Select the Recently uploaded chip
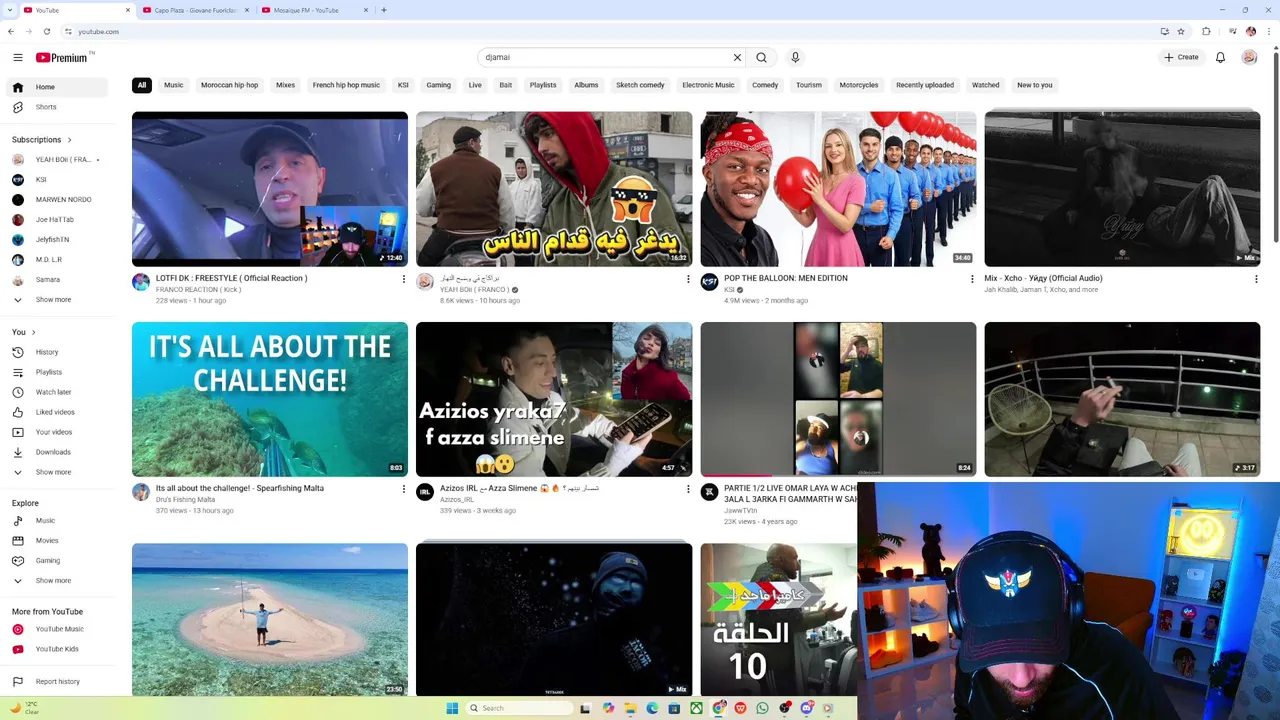 point(925,85)
